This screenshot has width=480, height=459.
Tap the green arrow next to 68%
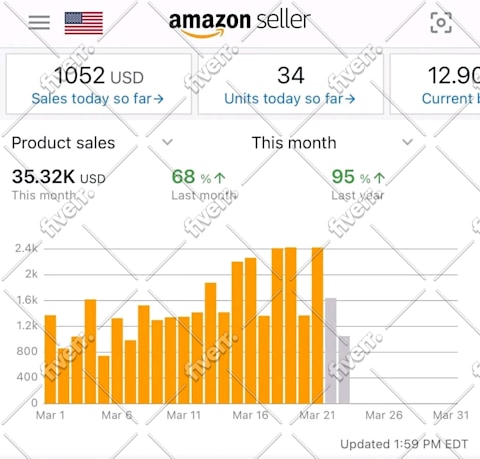pyautogui.click(x=220, y=178)
